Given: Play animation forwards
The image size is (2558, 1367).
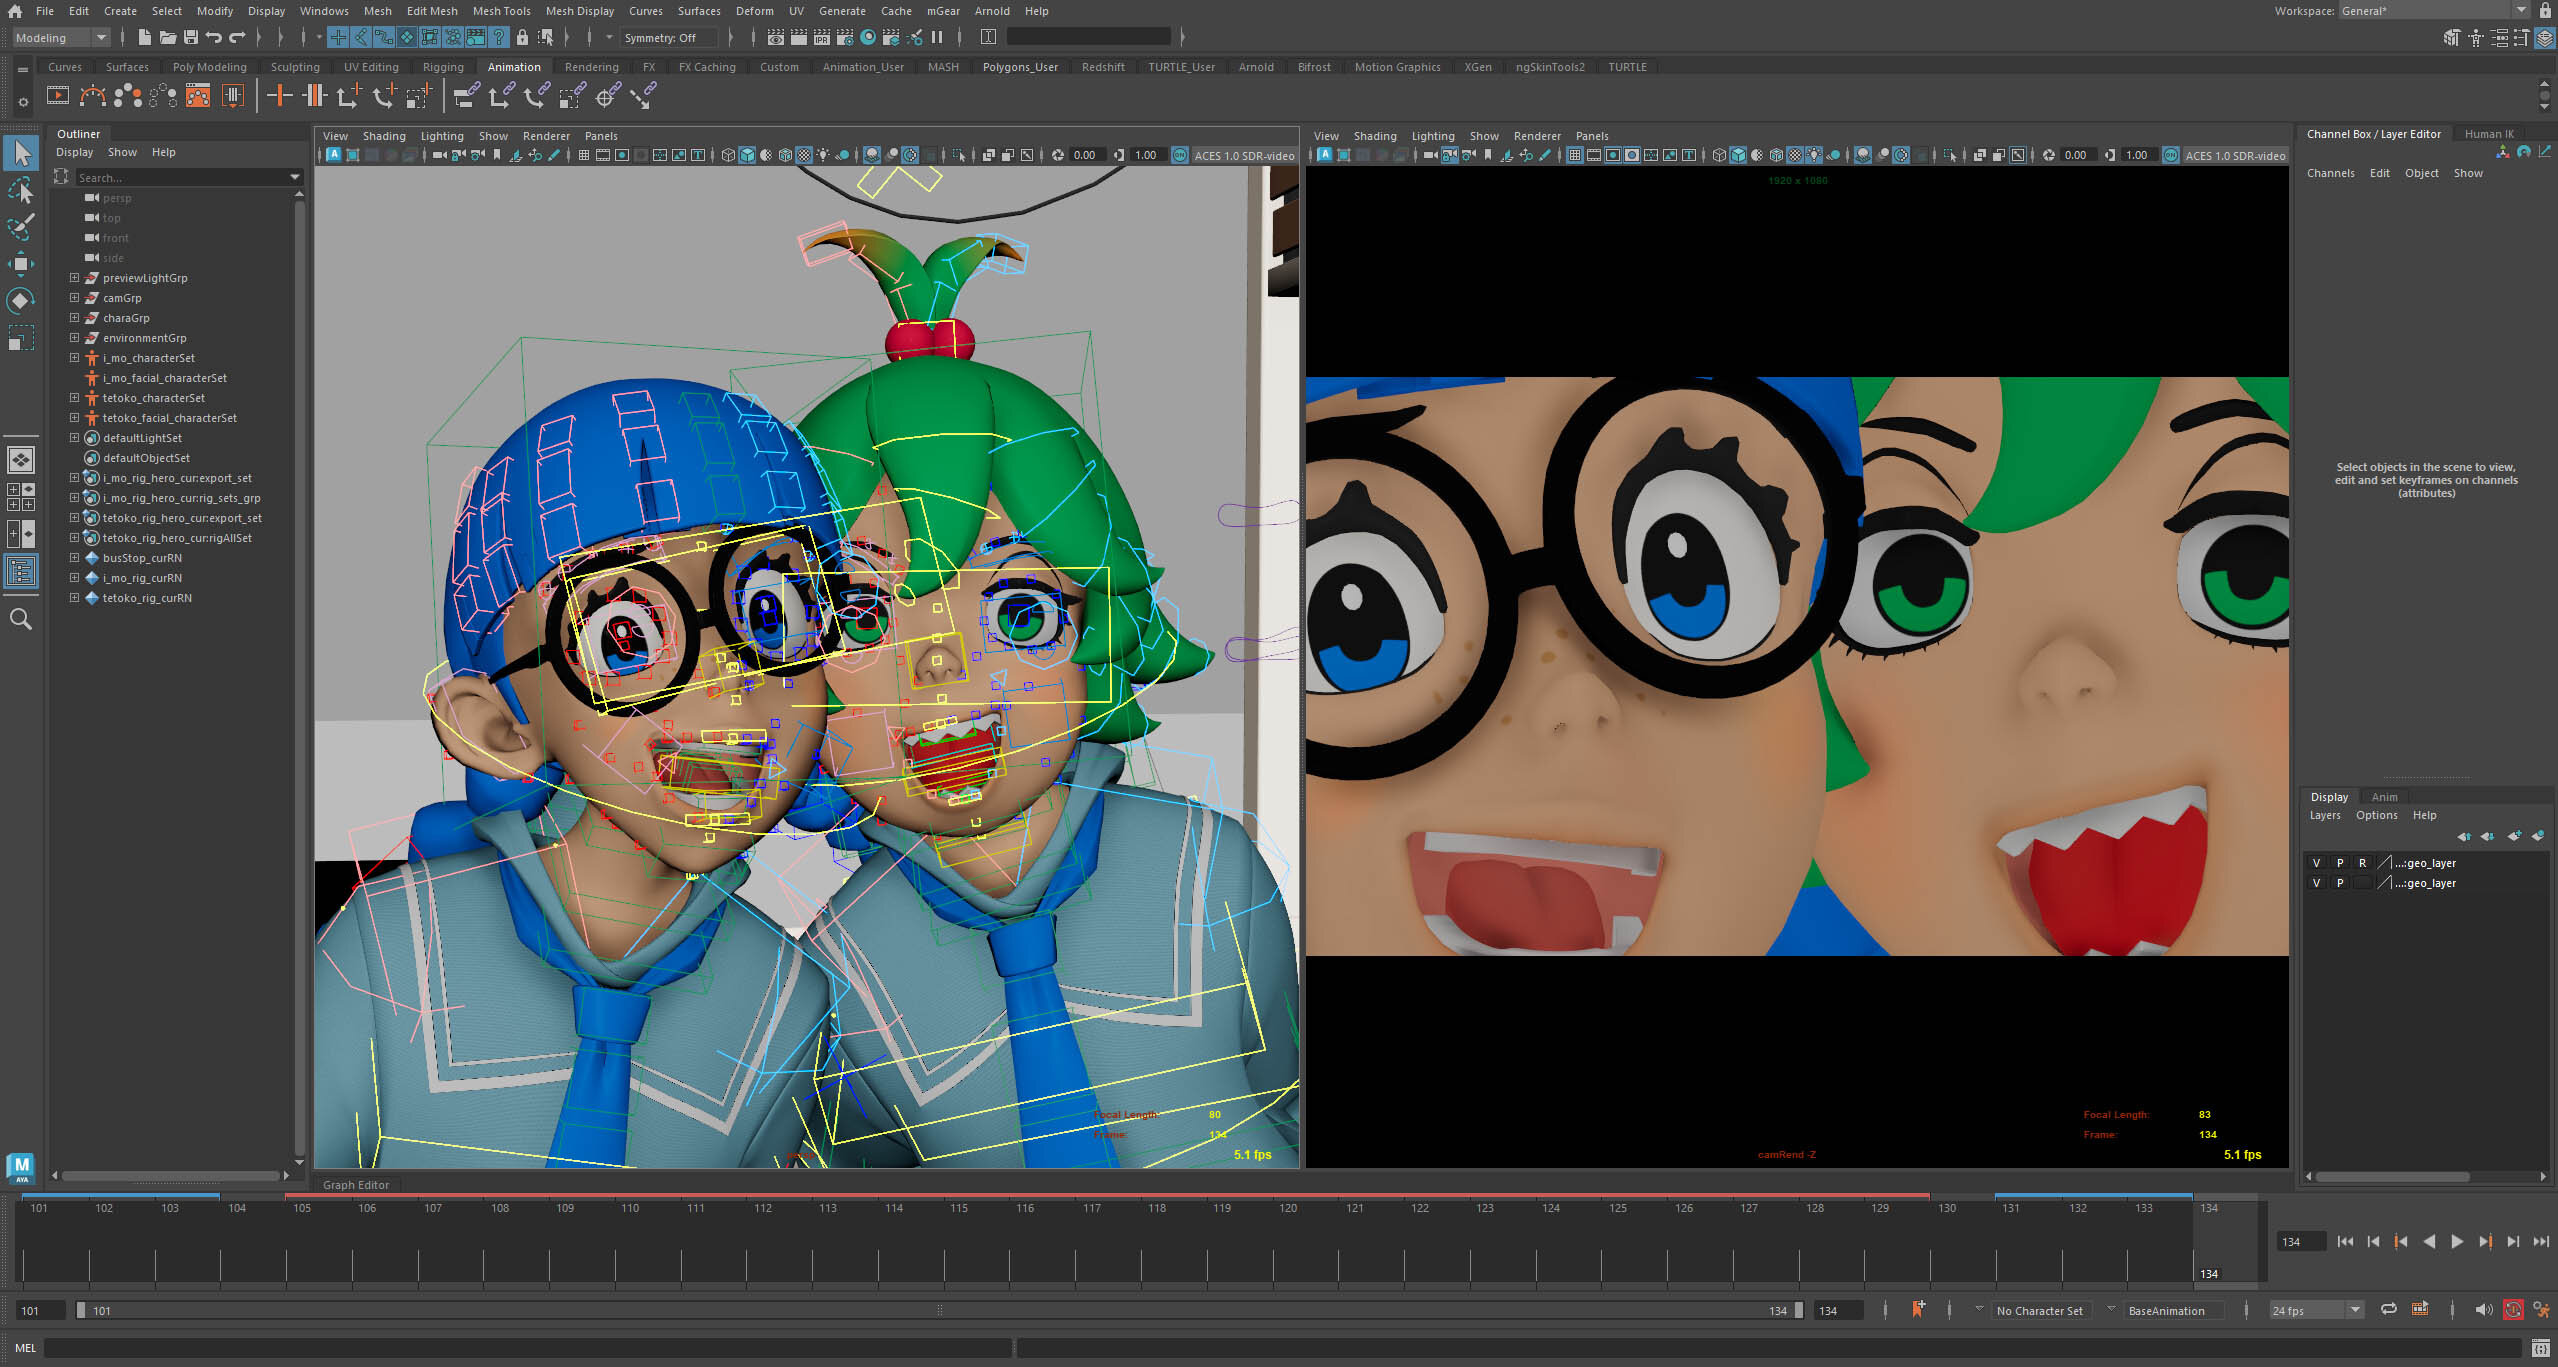Looking at the screenshot, I should click(2457, 1242).
